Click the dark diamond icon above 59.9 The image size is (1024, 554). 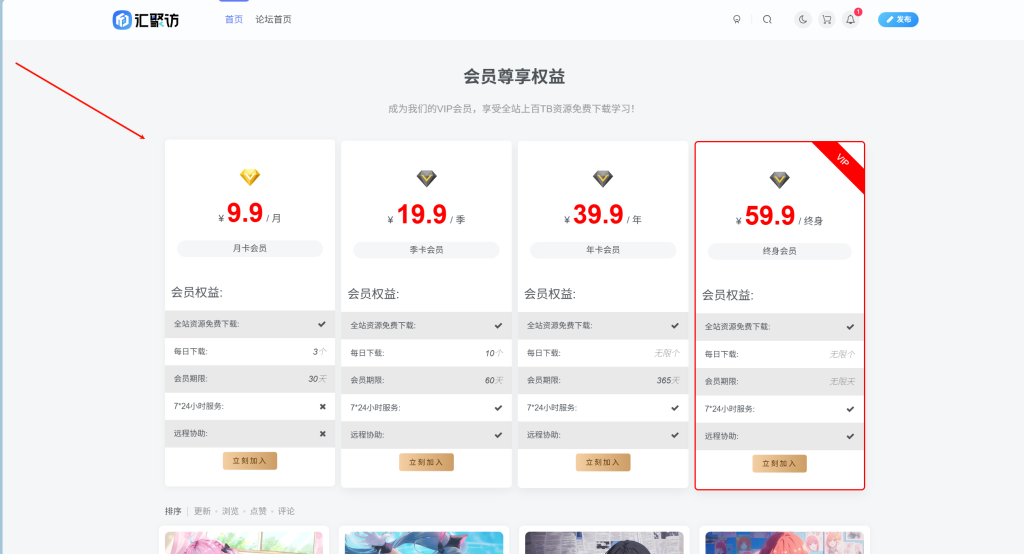click(x=779, y=179)
